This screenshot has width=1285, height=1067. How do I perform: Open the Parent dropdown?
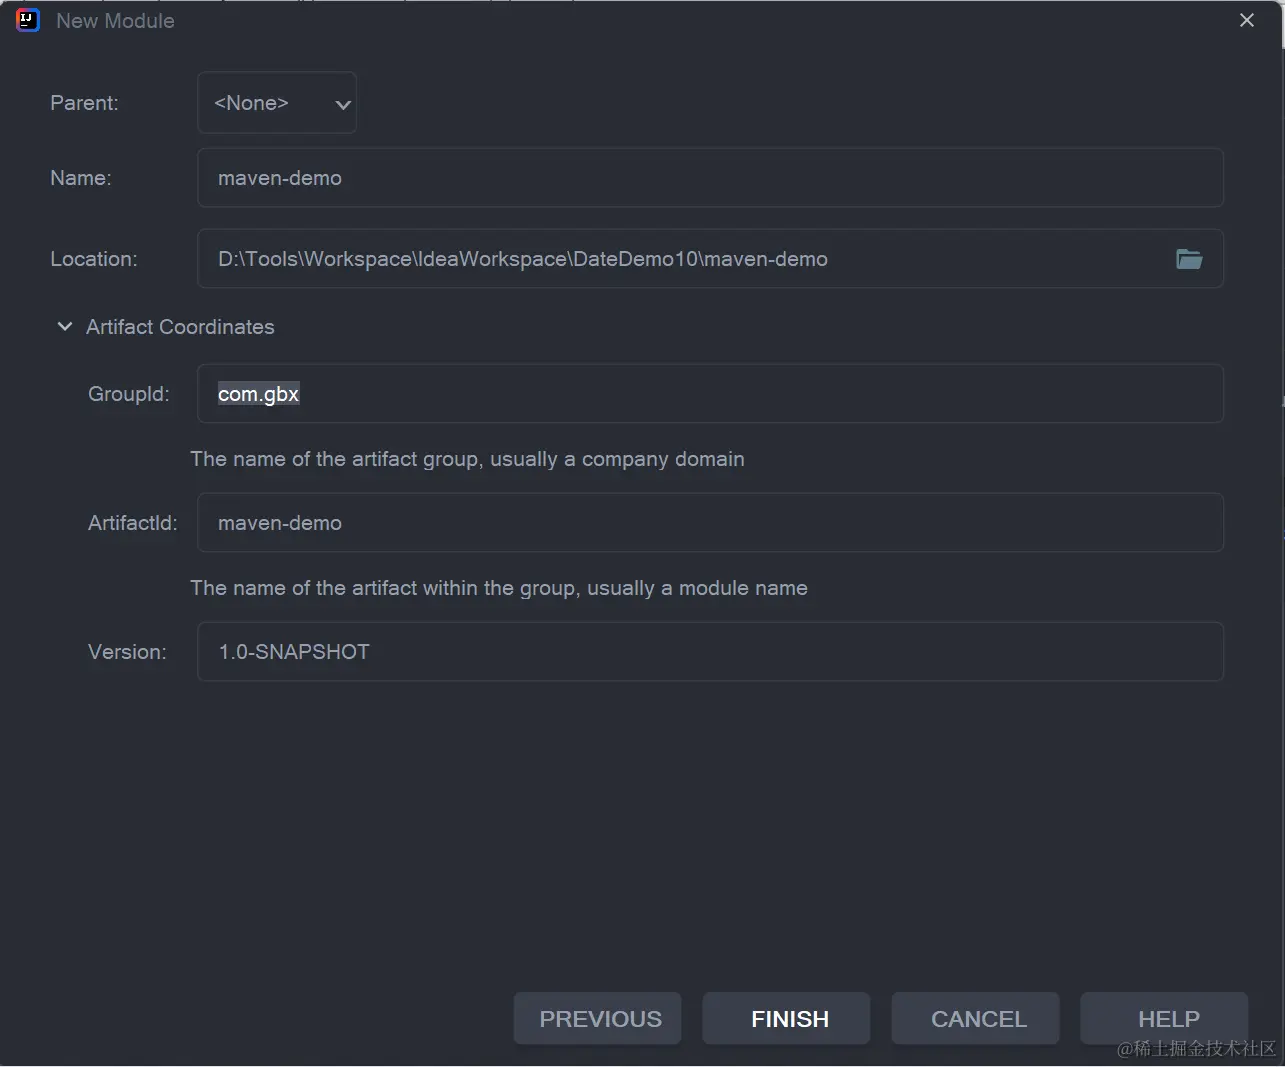(277, 102)
